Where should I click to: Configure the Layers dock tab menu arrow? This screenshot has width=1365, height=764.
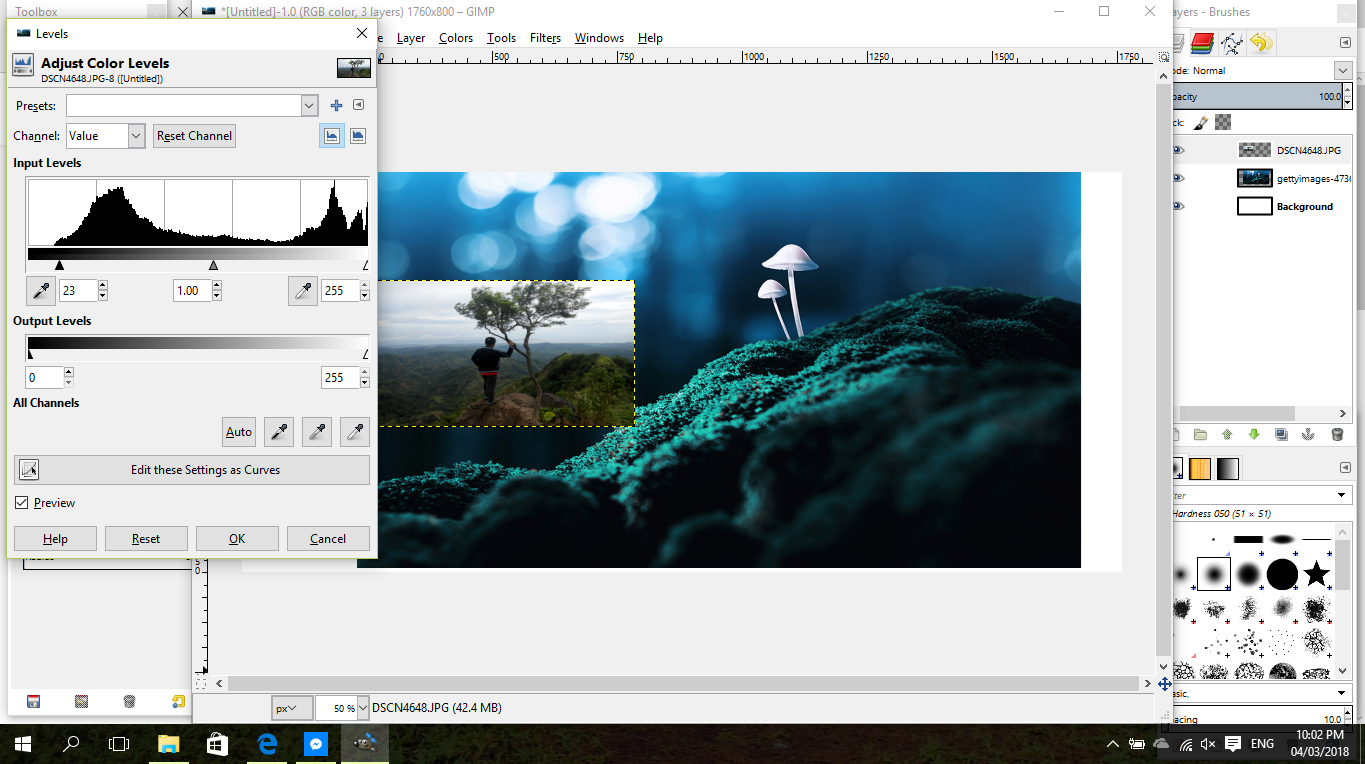point(1344,43)
